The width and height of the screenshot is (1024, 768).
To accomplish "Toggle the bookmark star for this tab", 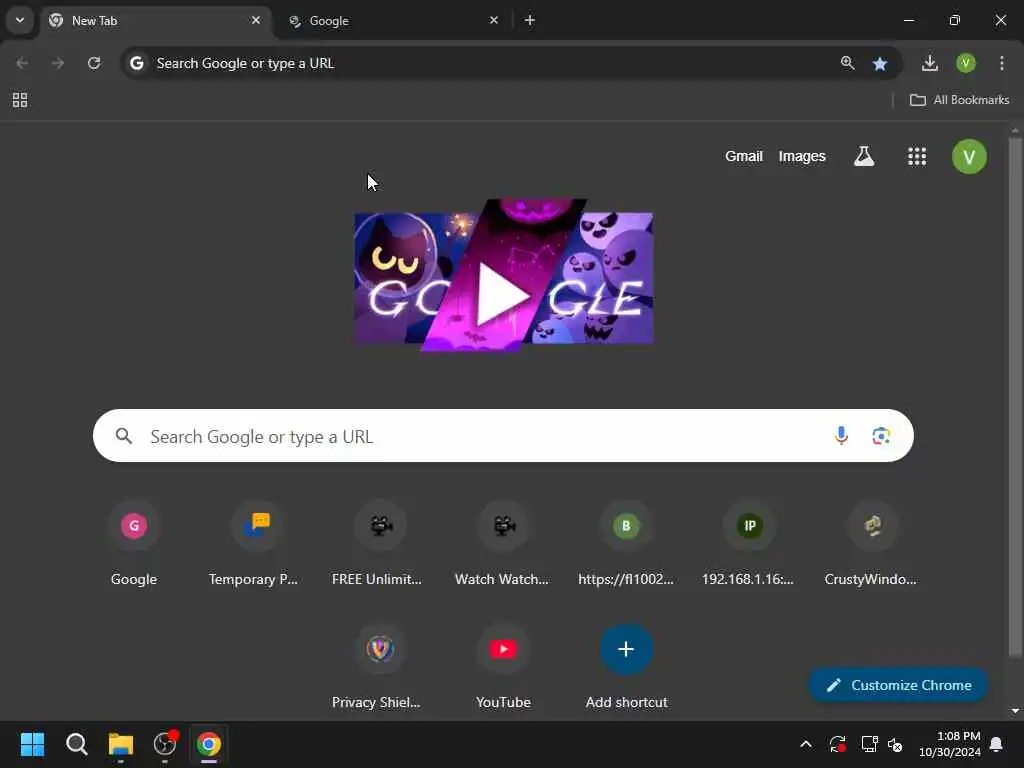I will 880,63.
